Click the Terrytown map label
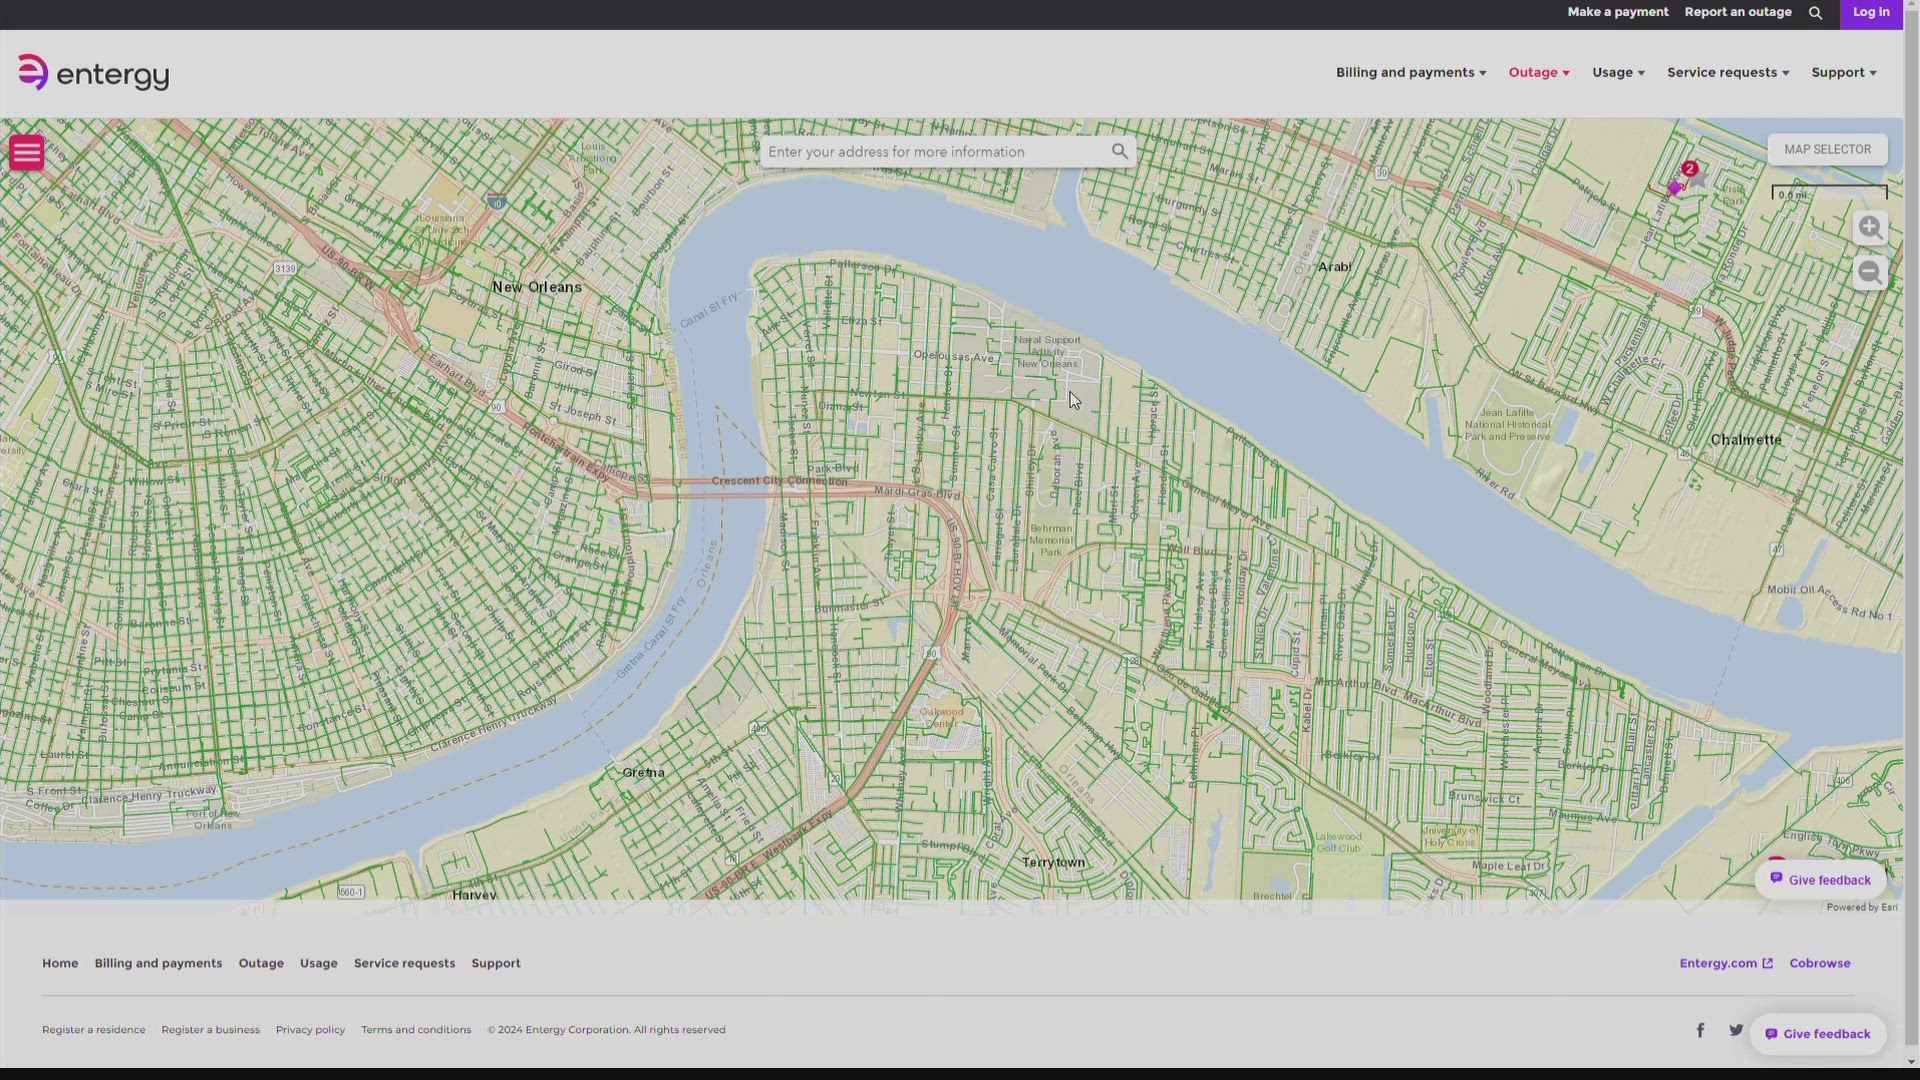 pyautogui.click(x=1053, y=862)
